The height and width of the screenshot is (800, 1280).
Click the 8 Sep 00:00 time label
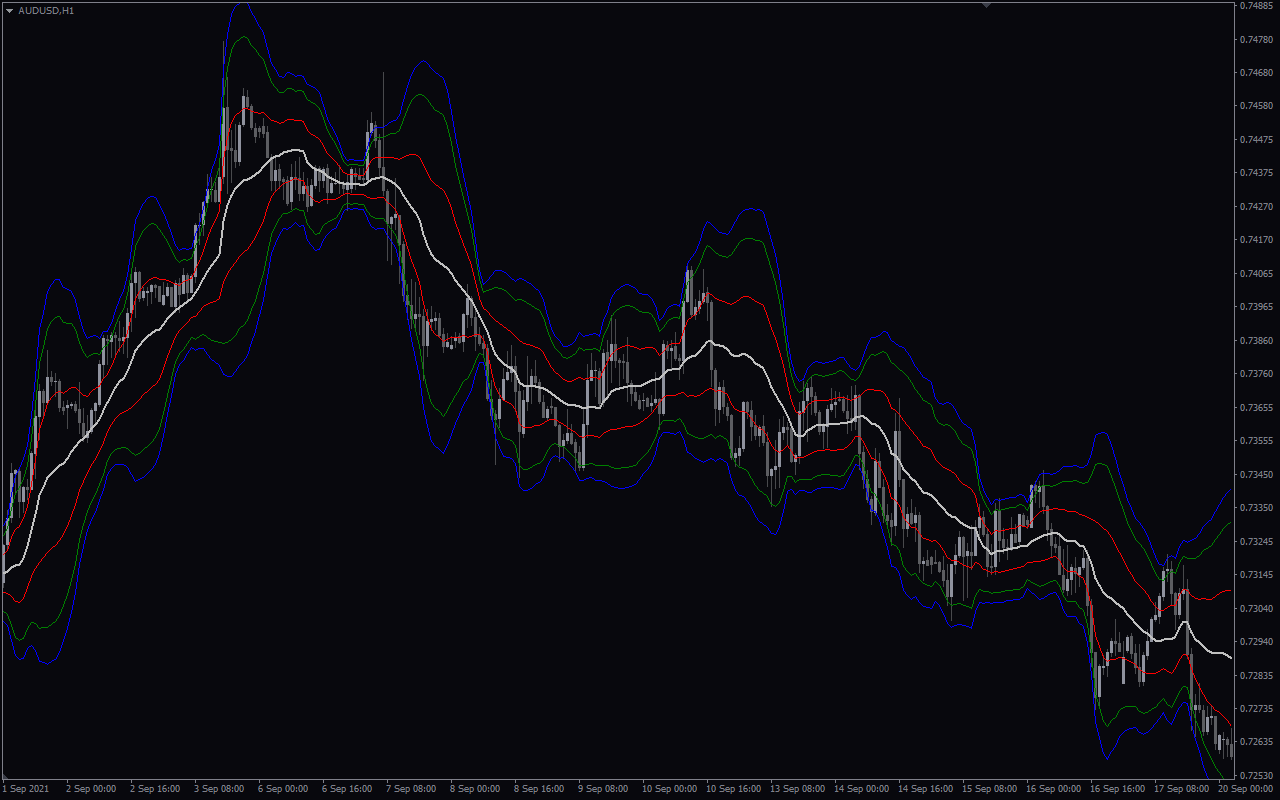click(475, 789)
